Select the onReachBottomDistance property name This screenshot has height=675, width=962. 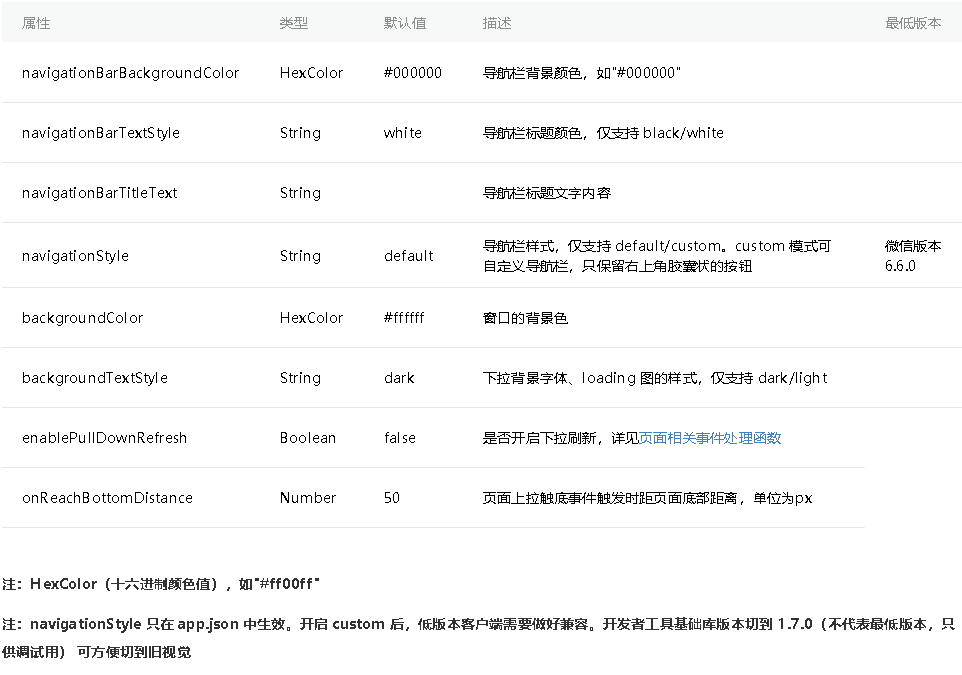click(x=107, y=498)
